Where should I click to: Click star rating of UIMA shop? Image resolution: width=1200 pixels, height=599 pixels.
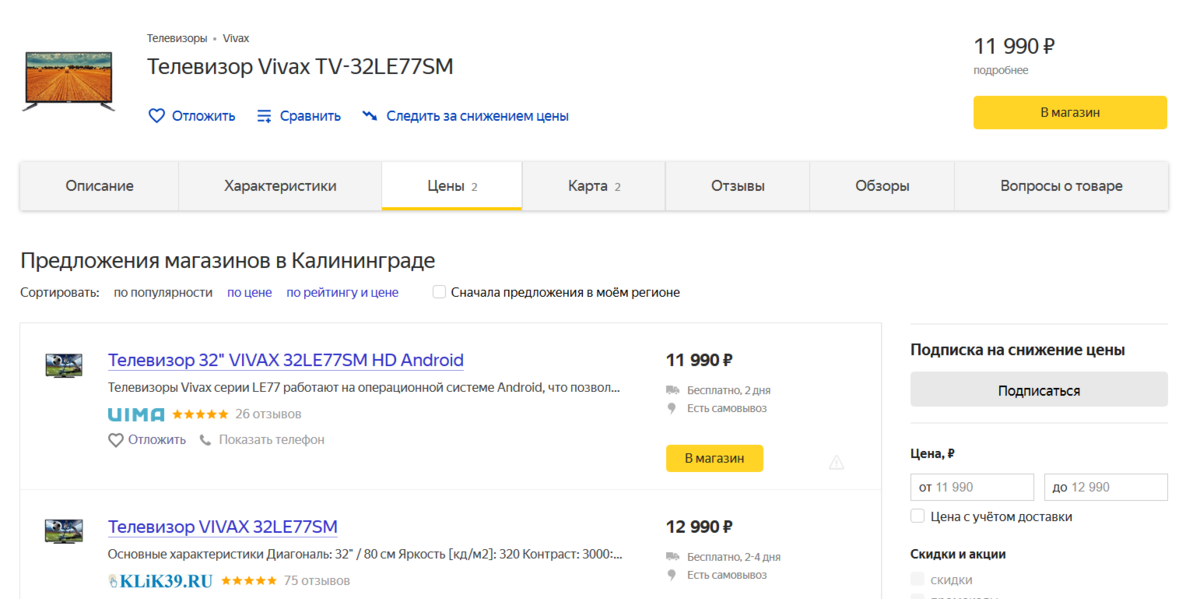(200, 414)
